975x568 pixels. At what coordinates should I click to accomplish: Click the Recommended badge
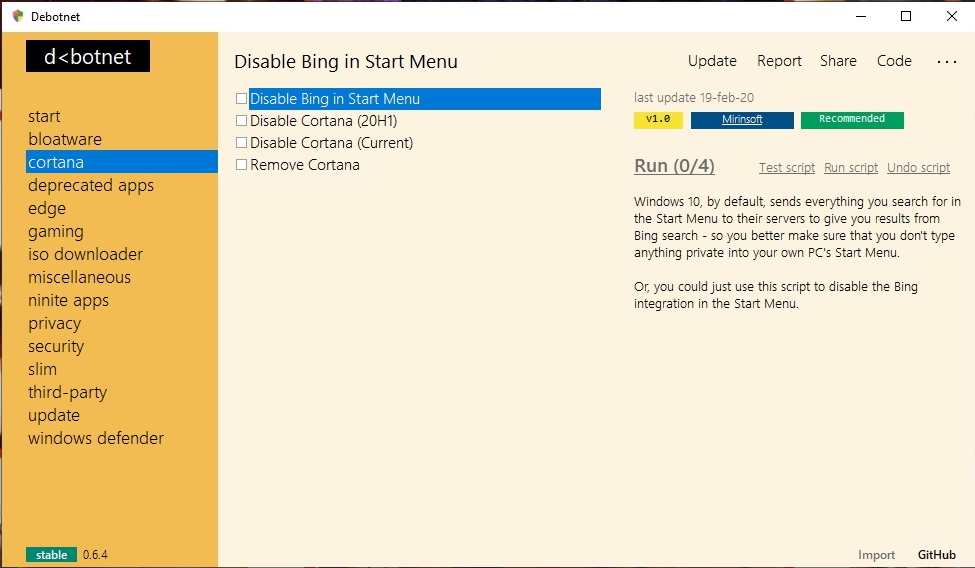[852, 119]
